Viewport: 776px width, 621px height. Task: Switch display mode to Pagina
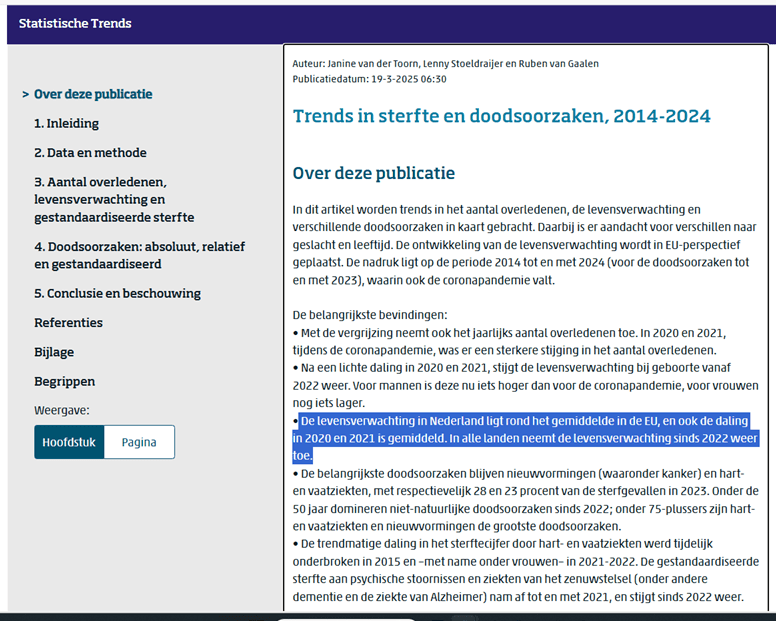(x=139, y=442)
